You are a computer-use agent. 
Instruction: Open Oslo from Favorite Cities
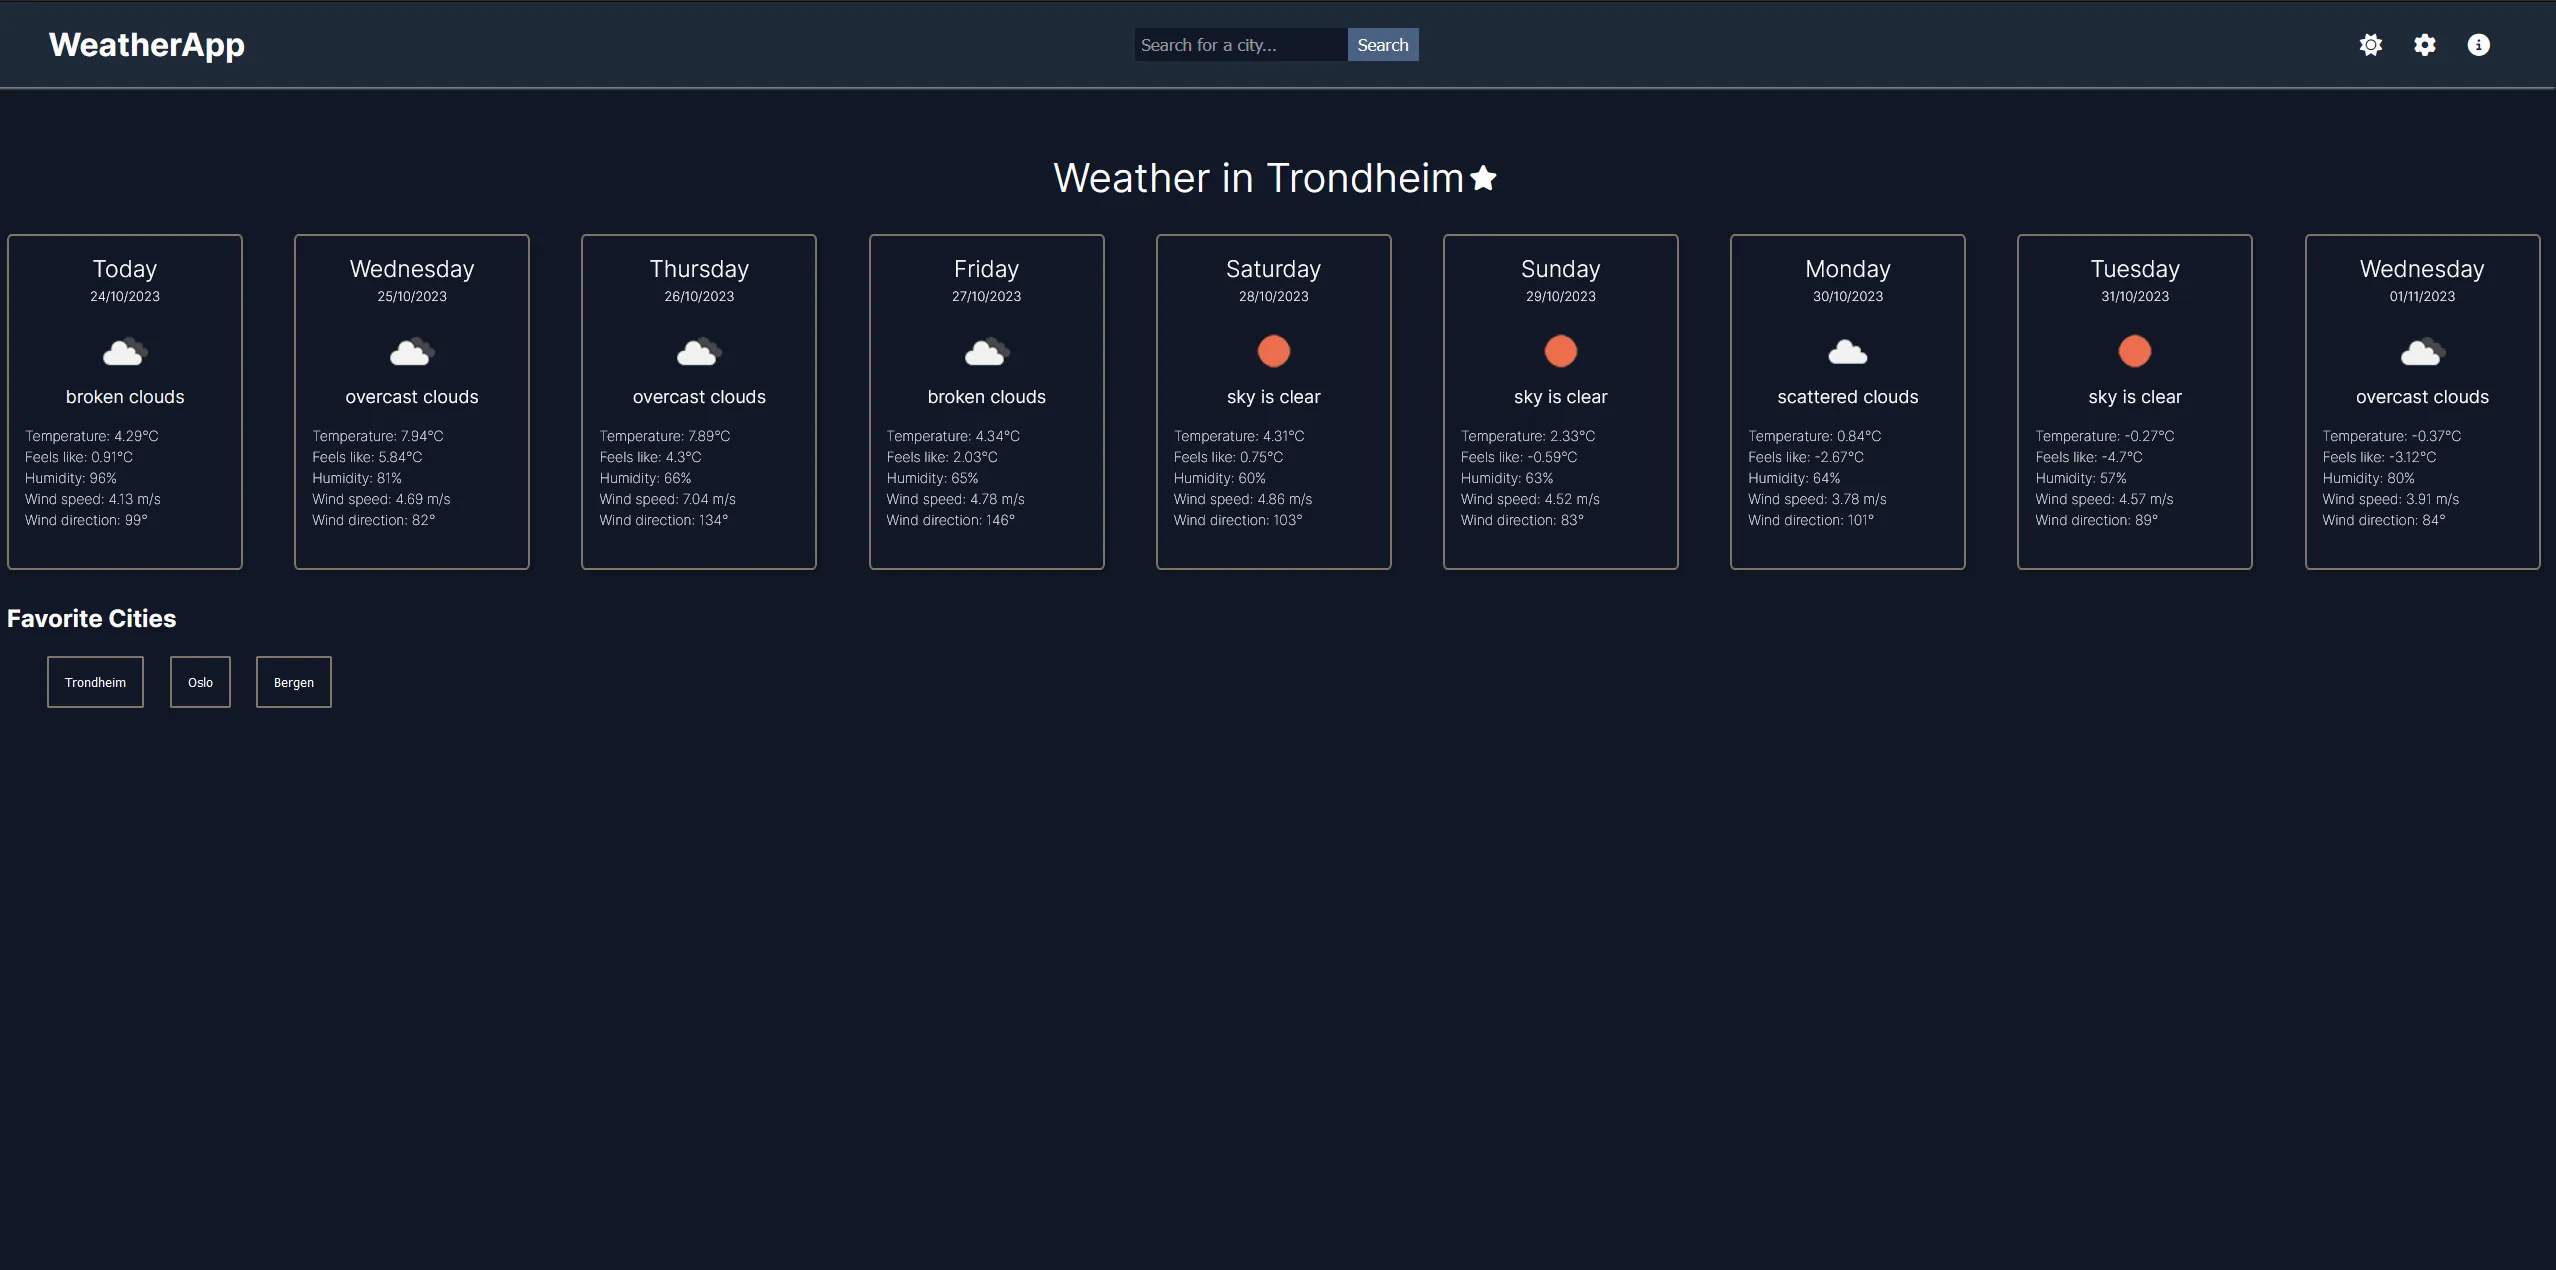tap(200, 681)
